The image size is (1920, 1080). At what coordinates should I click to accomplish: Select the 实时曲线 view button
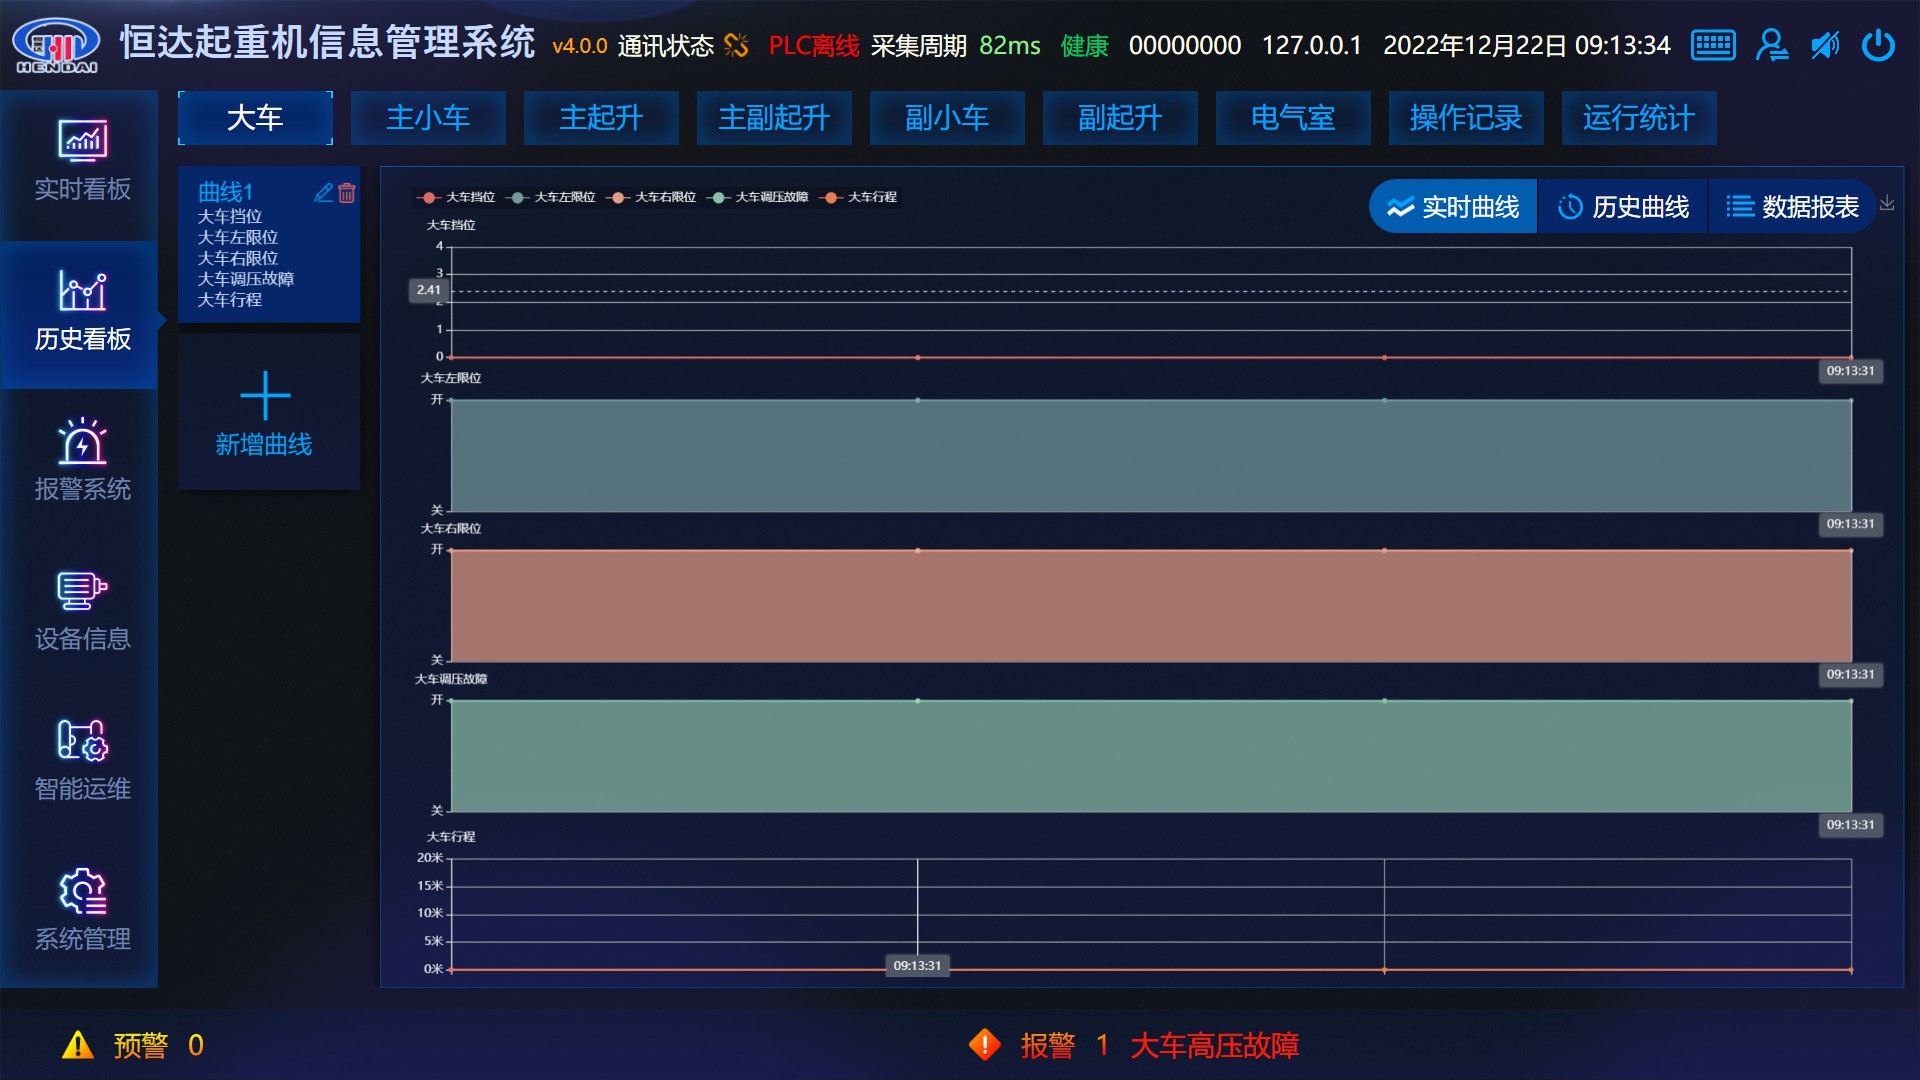1453,207
